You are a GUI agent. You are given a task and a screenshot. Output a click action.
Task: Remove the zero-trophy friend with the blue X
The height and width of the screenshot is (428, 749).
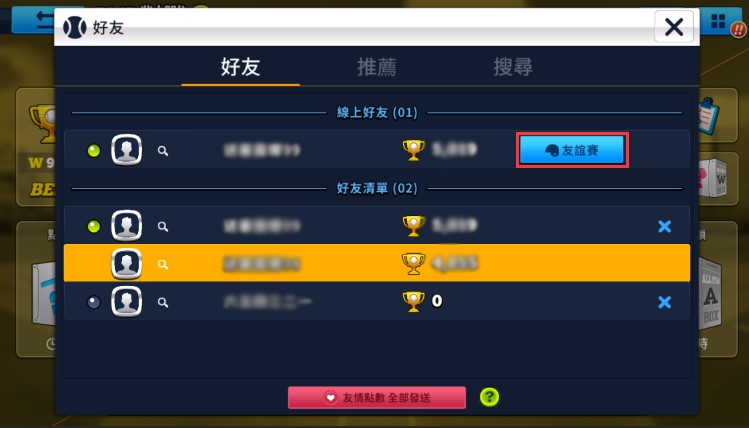click(x=664, y=302)
